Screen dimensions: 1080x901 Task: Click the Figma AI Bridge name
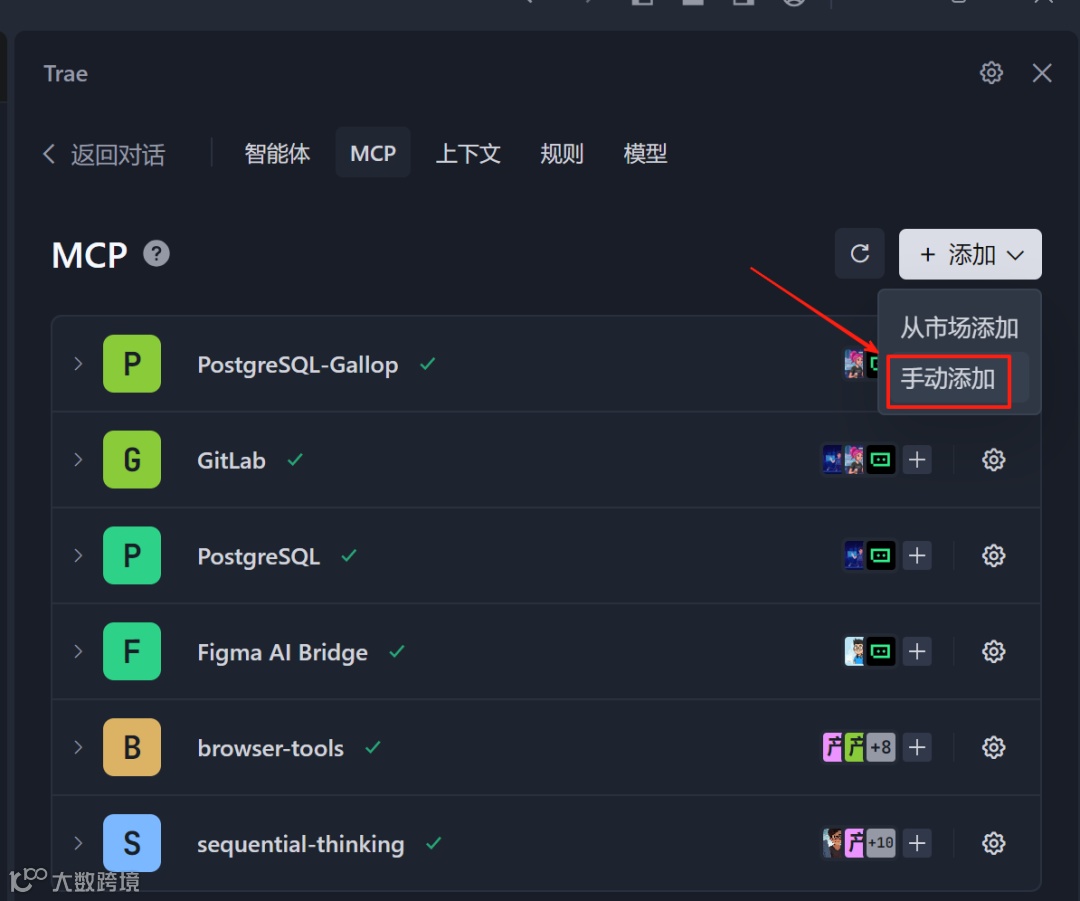282,652
